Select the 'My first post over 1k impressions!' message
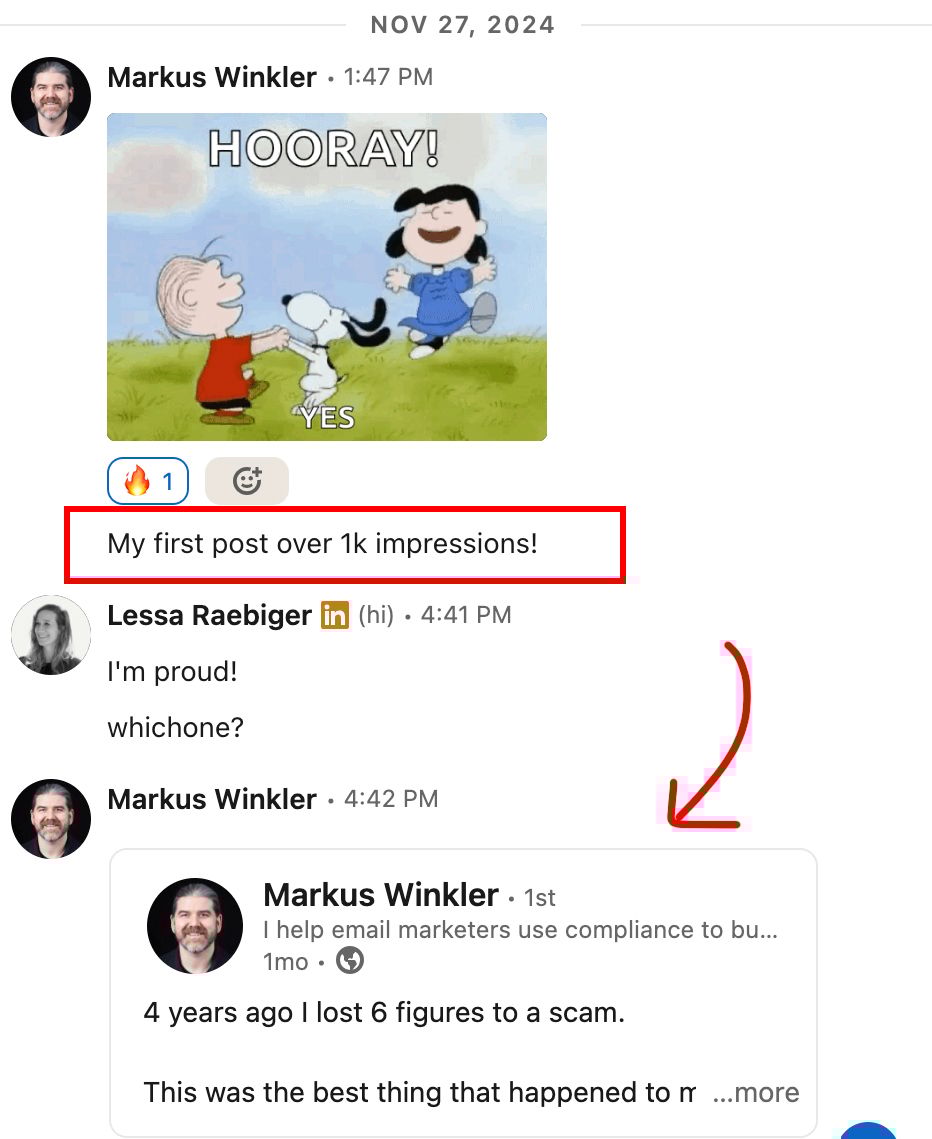The width and height of the screenshot is (932, 1139). click(x=323, y=543)
